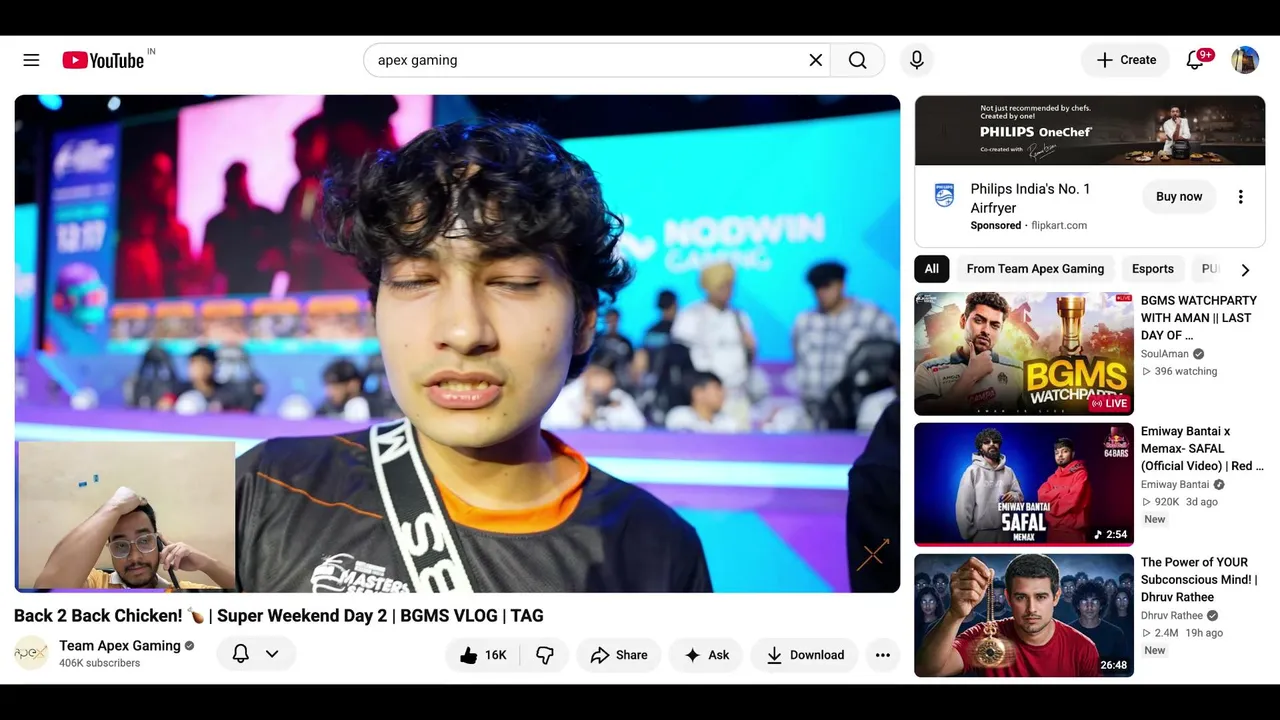Open The Power of YOUR Subconscious Mind title
1280x720 pixels.
point(1199,580)
